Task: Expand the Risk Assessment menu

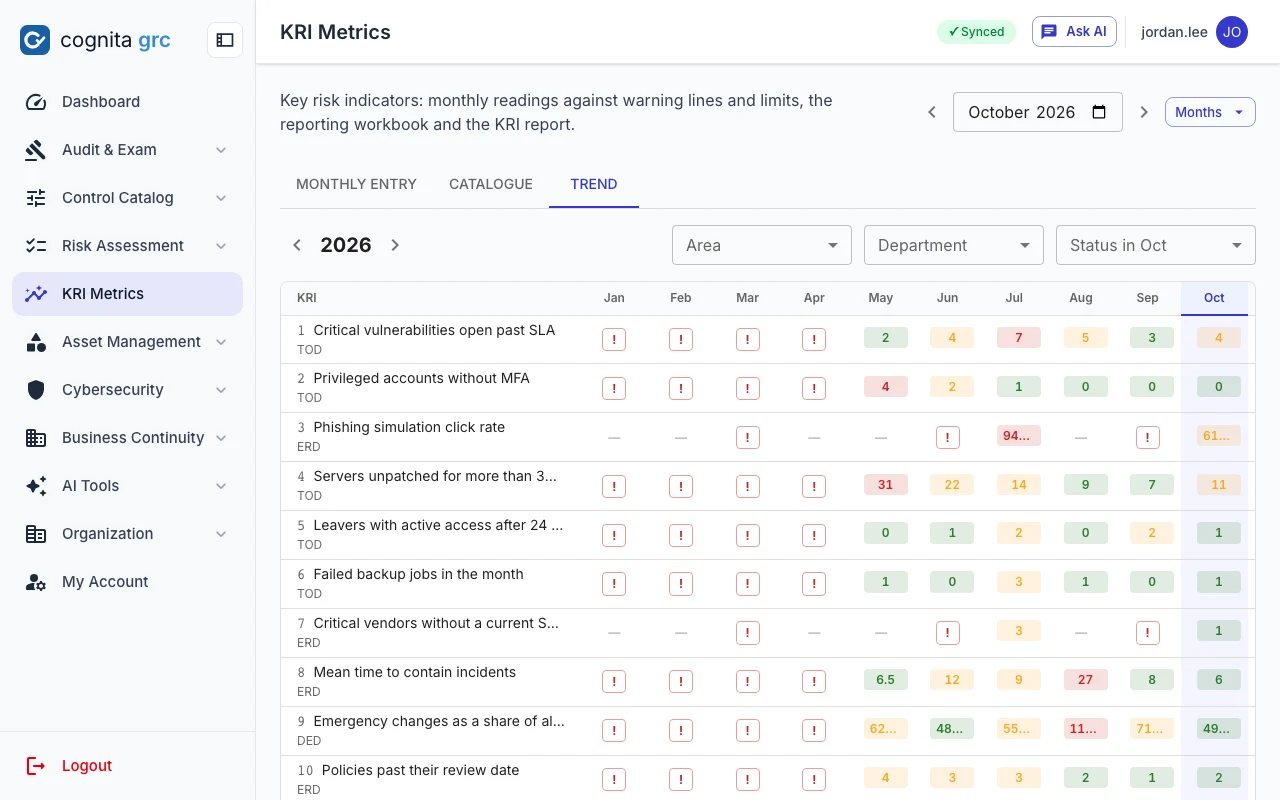Action: tap(221, 246)
